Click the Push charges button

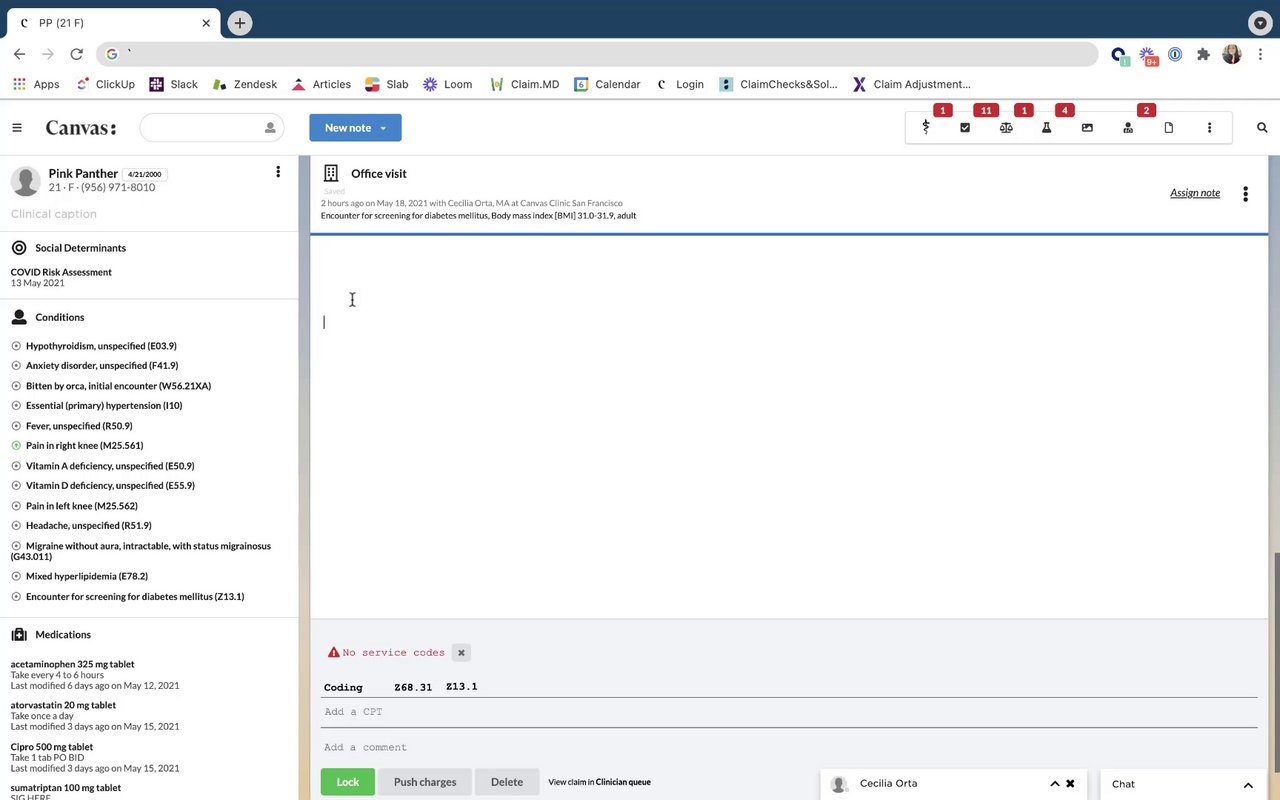tap(425, 782)
